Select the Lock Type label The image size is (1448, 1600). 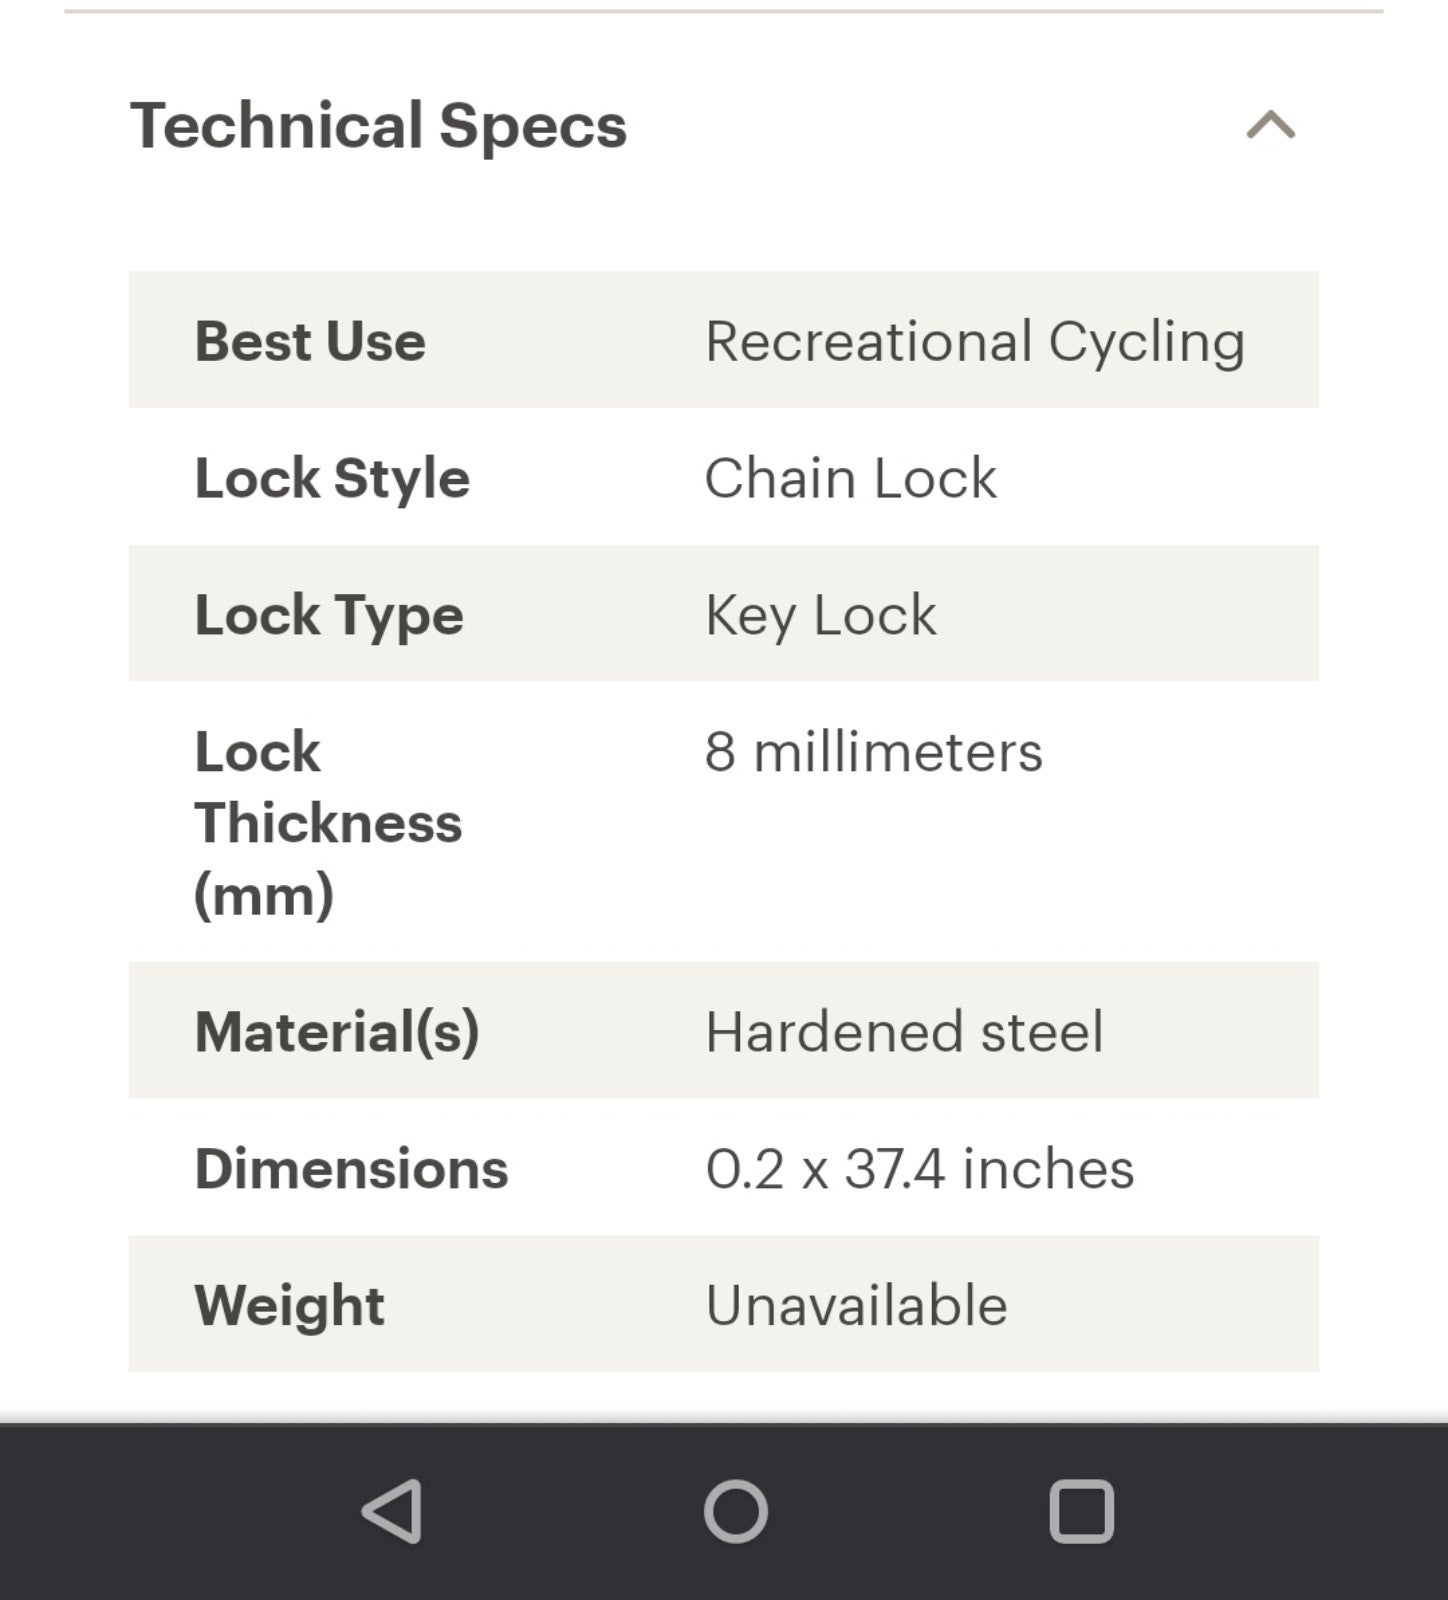pos(329,615)
